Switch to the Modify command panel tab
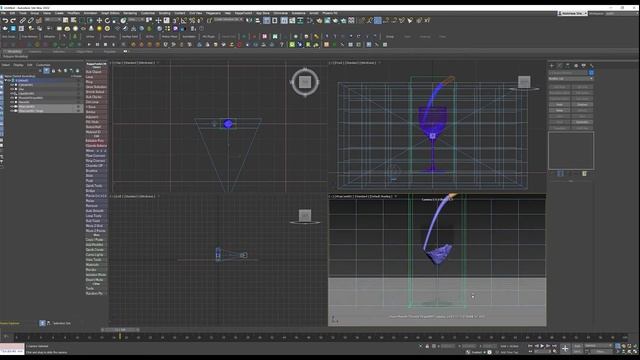This screenshot has height=360, width=640. click(560, 65)
